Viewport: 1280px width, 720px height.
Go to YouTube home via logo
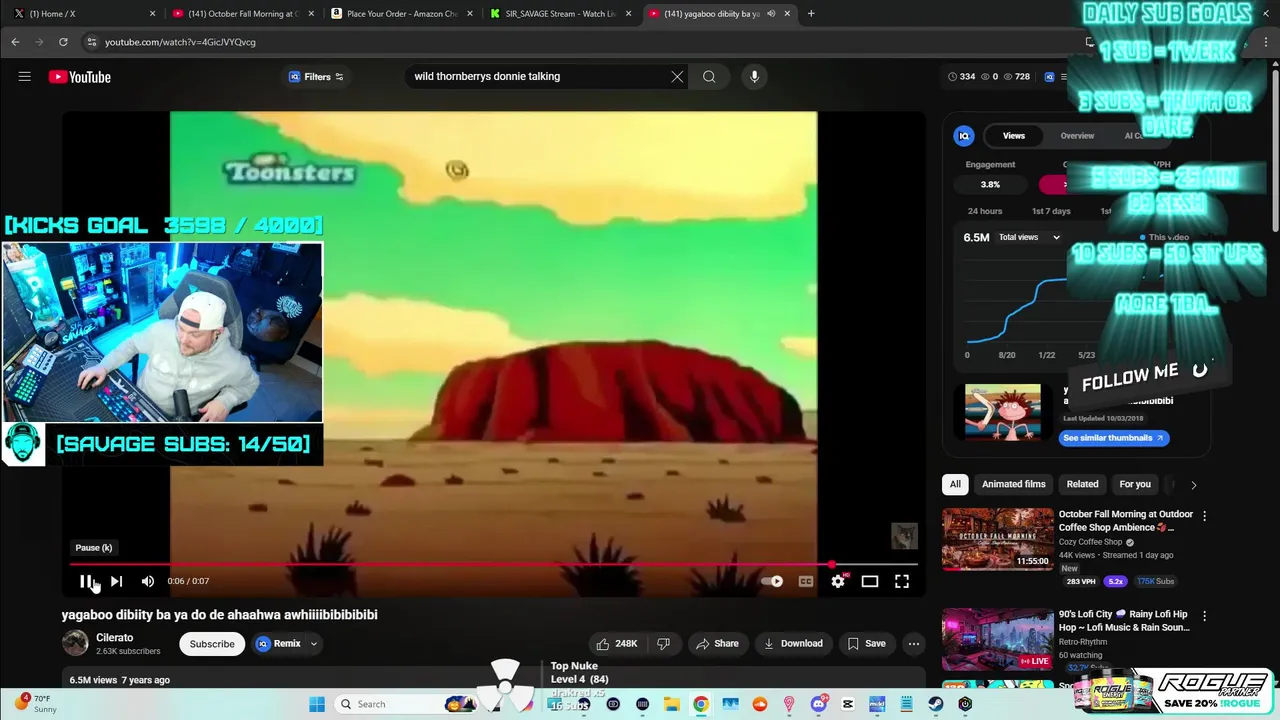pos(79,77)
